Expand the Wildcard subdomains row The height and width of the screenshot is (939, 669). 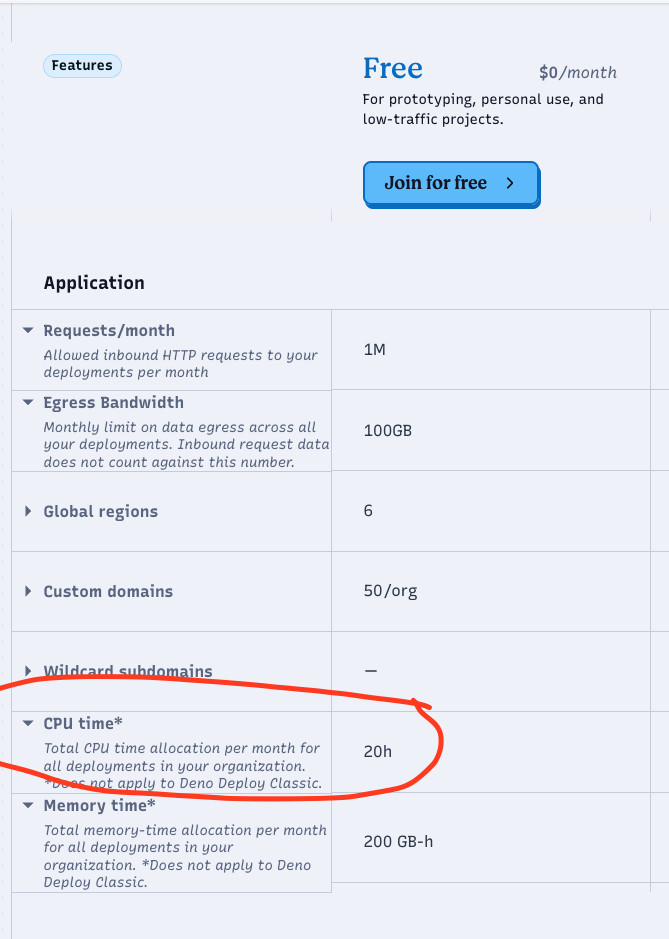point(26,672)
